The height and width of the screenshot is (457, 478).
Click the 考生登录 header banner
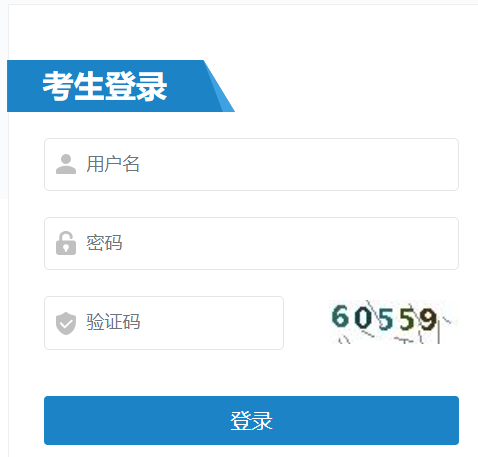pyautogui.click(x=121, y=86)
